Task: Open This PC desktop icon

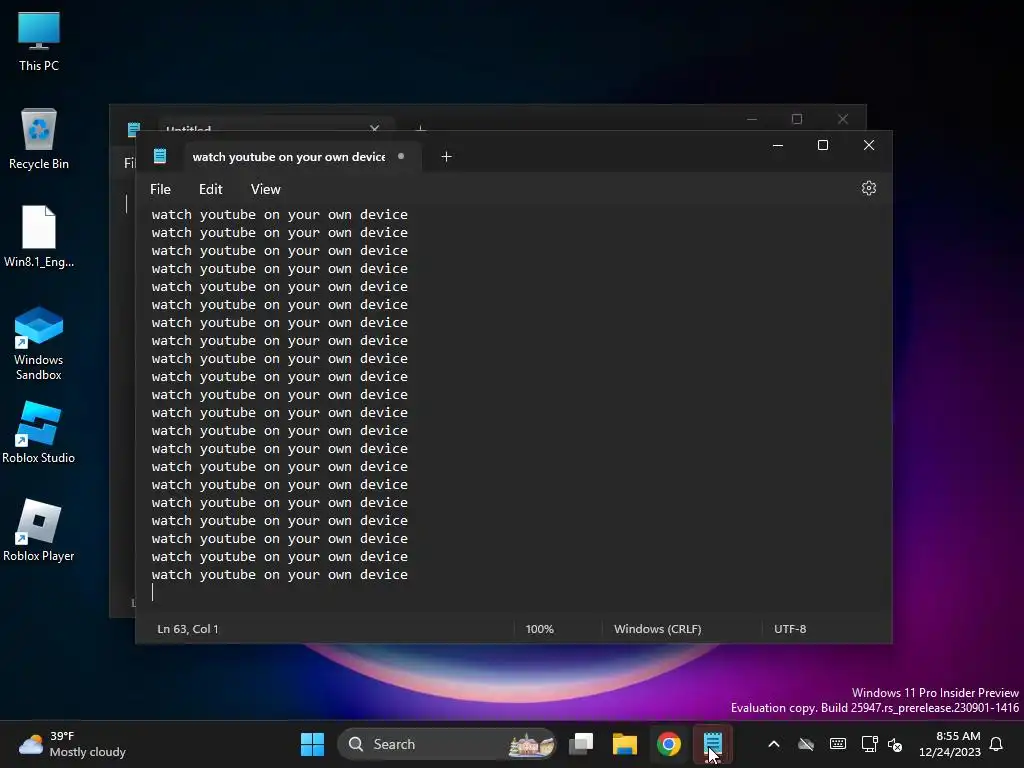Action: (39, 41)
